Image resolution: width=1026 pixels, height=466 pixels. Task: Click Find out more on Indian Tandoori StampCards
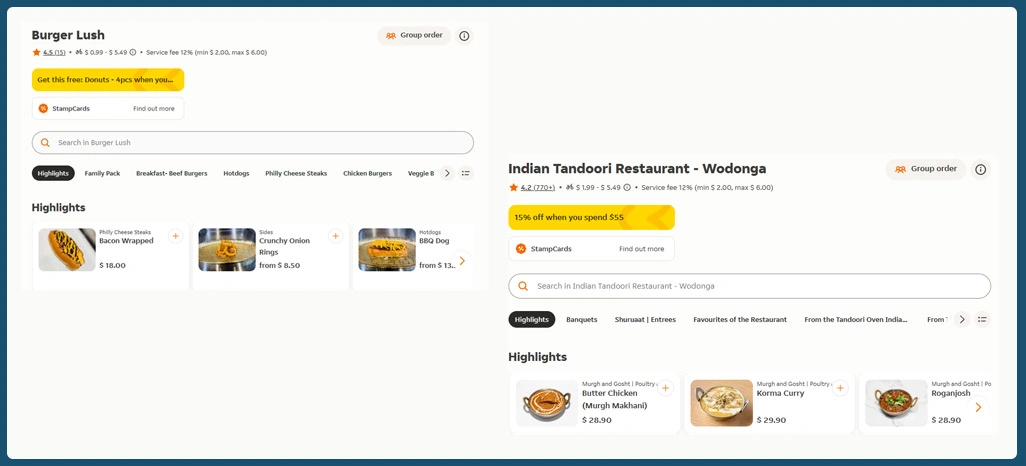[x=641, y=249]
